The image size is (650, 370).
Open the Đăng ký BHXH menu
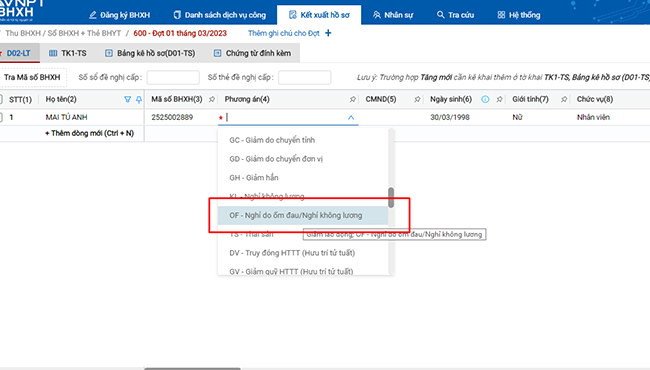point(119,15)
